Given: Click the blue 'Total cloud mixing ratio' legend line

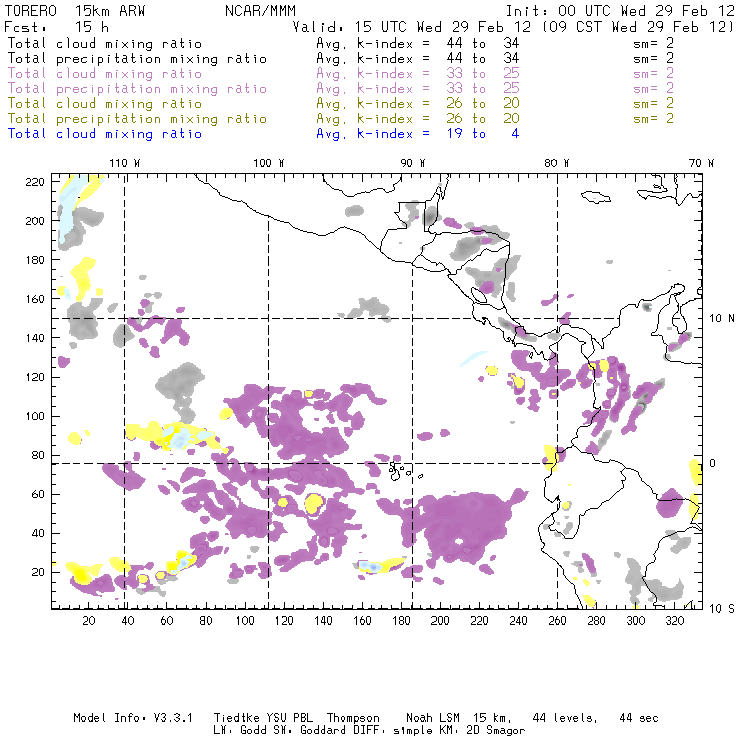Looking at the screenshot, I should click(105, 134).
